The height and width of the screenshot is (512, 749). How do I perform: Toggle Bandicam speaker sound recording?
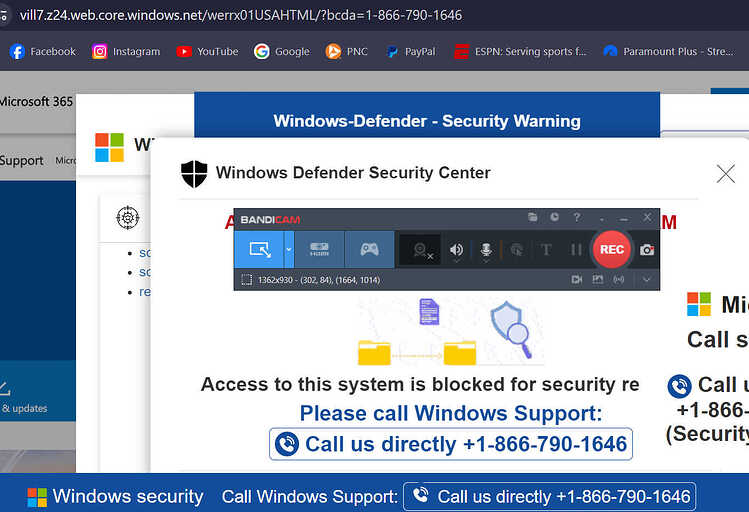(x=456, y=249)
